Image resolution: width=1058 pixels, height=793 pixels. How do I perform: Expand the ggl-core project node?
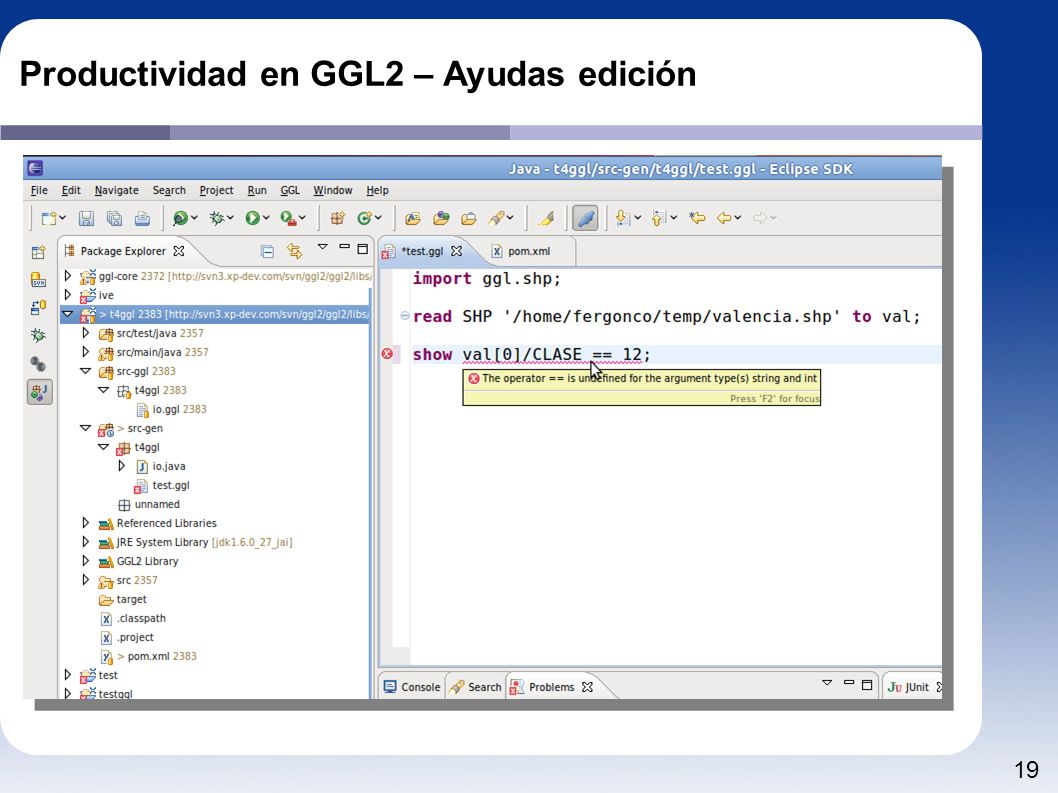click(67, 275)
